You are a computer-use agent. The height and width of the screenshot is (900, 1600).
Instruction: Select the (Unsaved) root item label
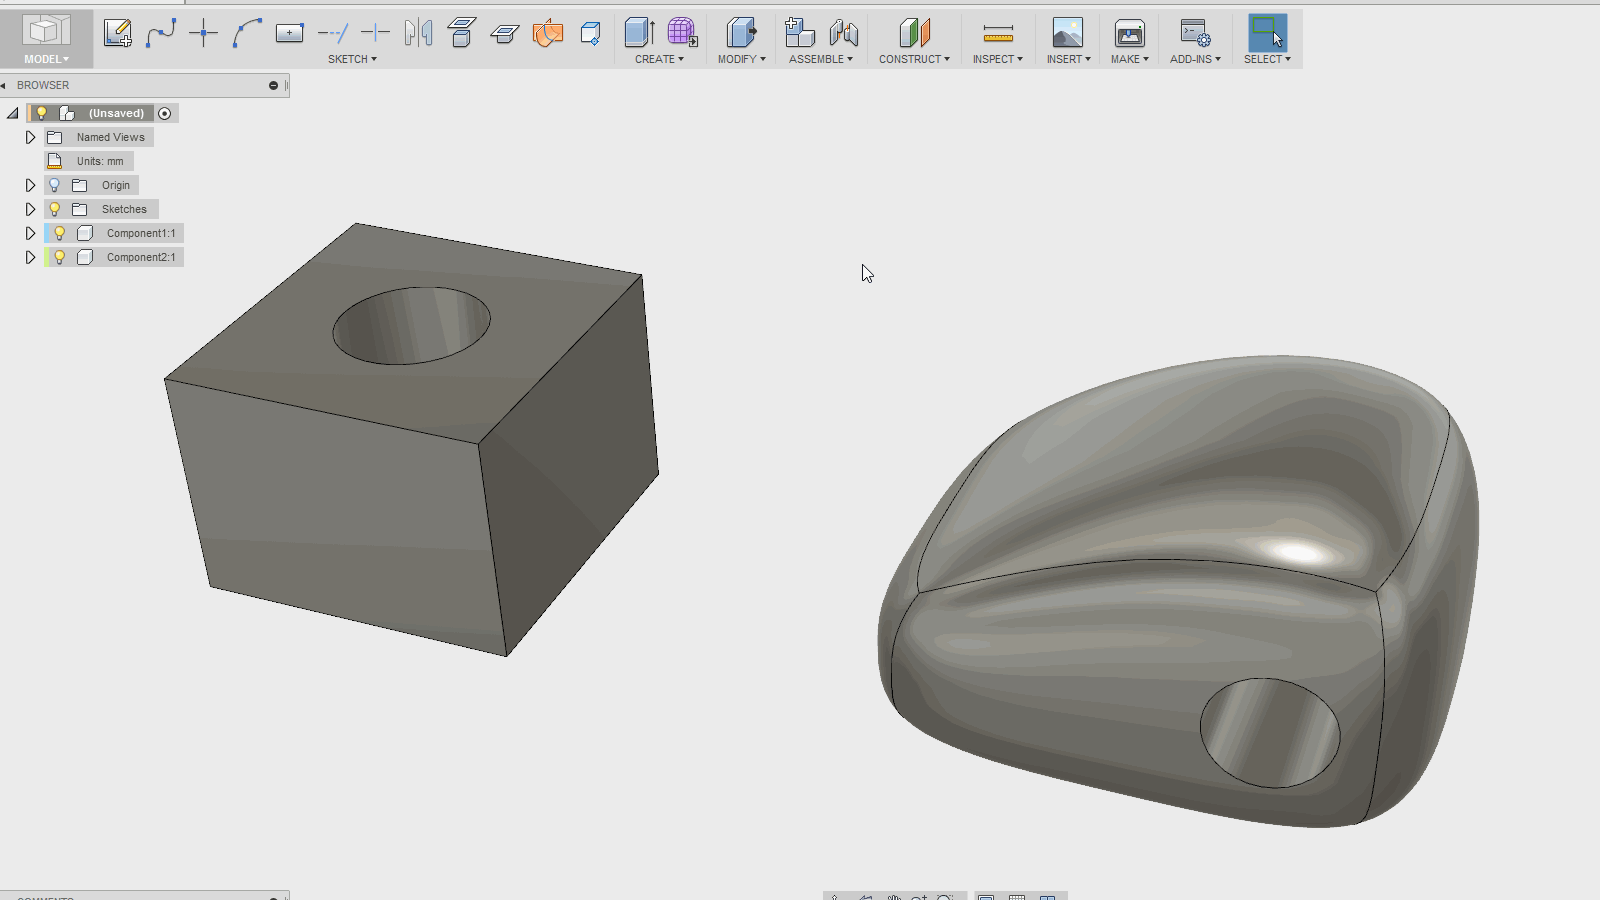pyautogui.click(x=116, y=113)
